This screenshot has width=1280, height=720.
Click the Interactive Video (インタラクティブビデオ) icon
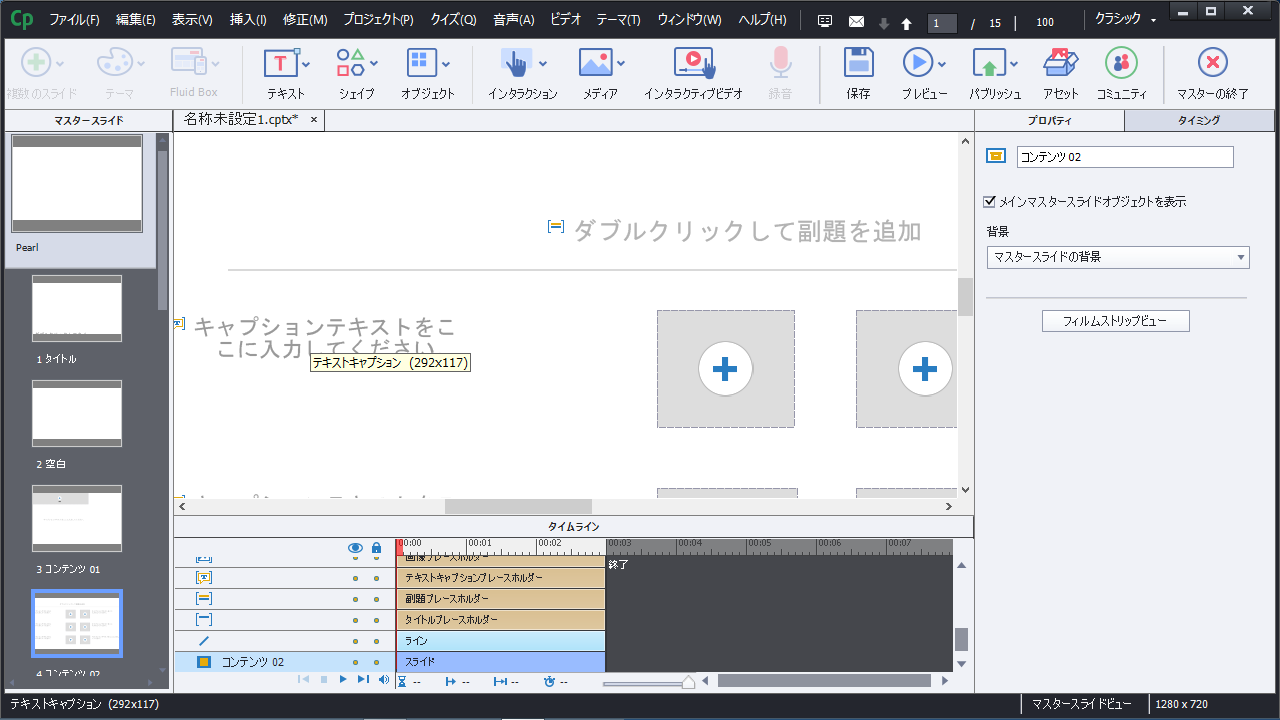[693, 64]
